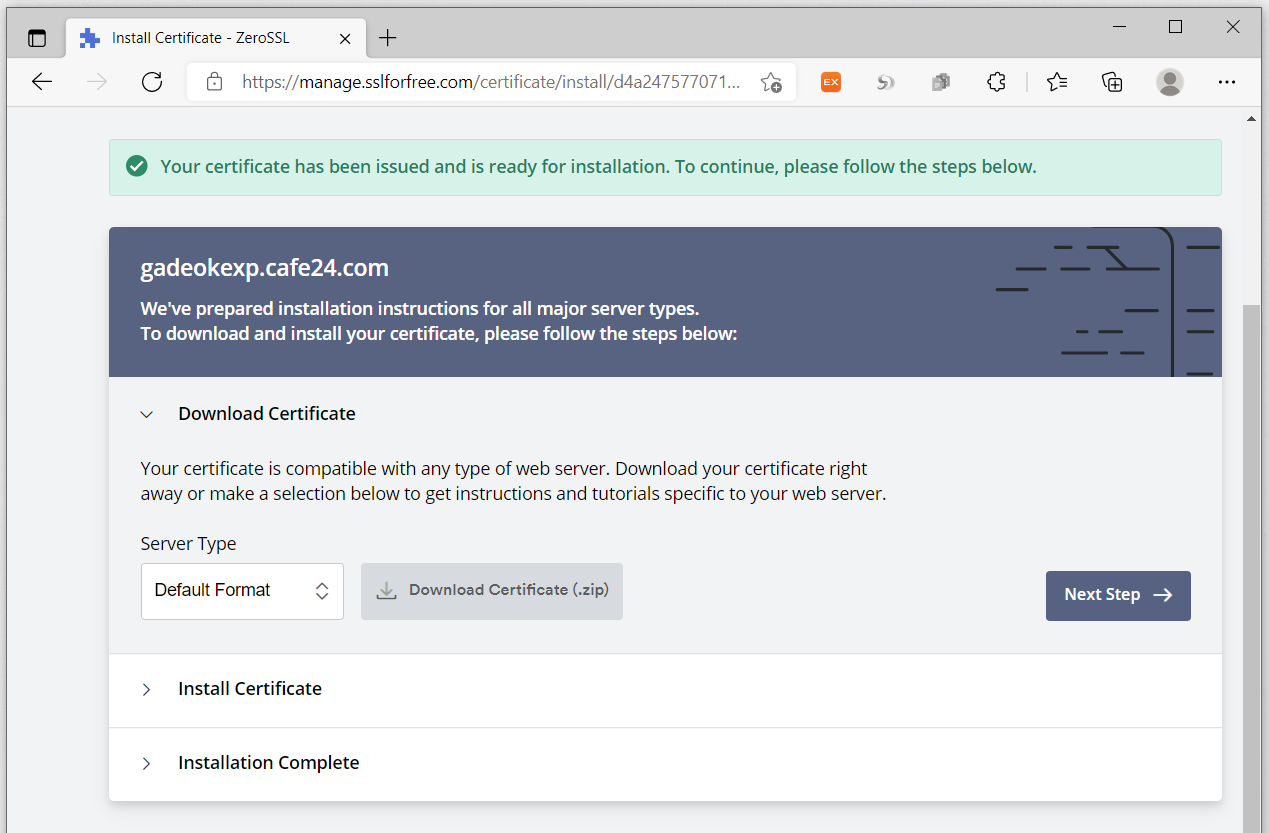The image size is (1269, 833).
Task: Minimize the browser window
Action: [x=1118, y=27]
